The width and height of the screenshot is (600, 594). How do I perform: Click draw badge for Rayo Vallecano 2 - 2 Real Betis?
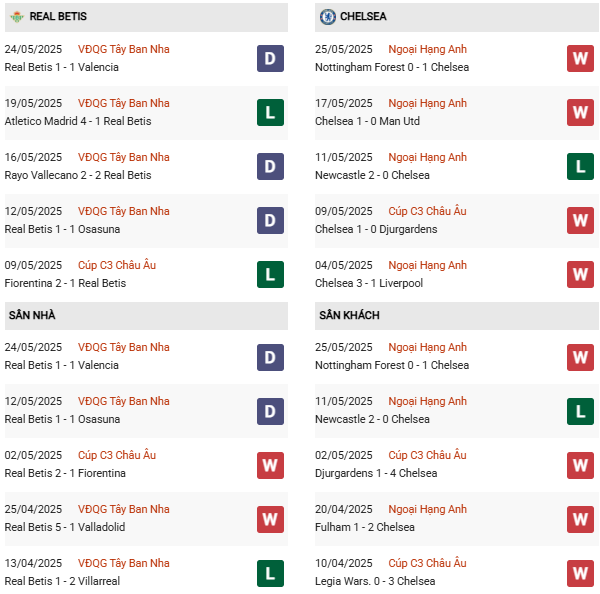click(x=270, y=167)
